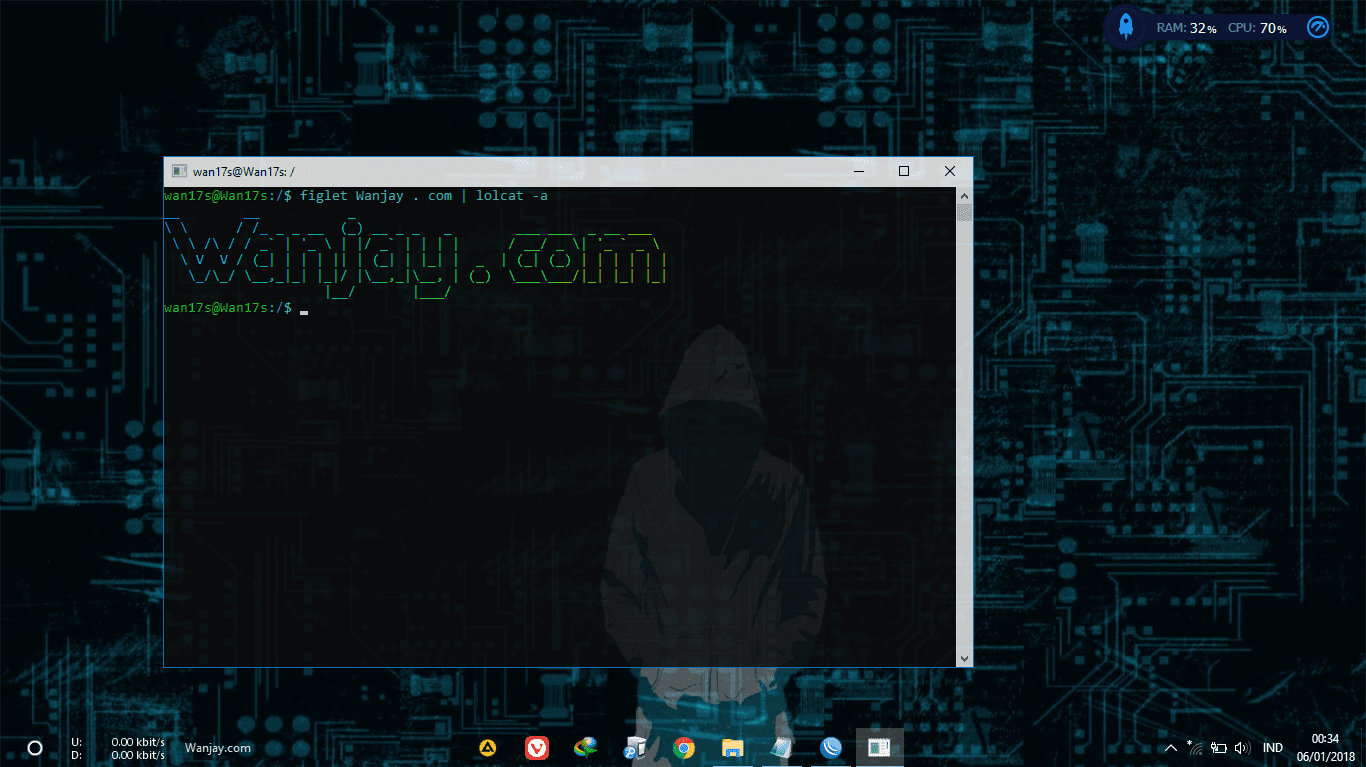Open the Wi-Fi network tray icon

(x=1194, y=747)
